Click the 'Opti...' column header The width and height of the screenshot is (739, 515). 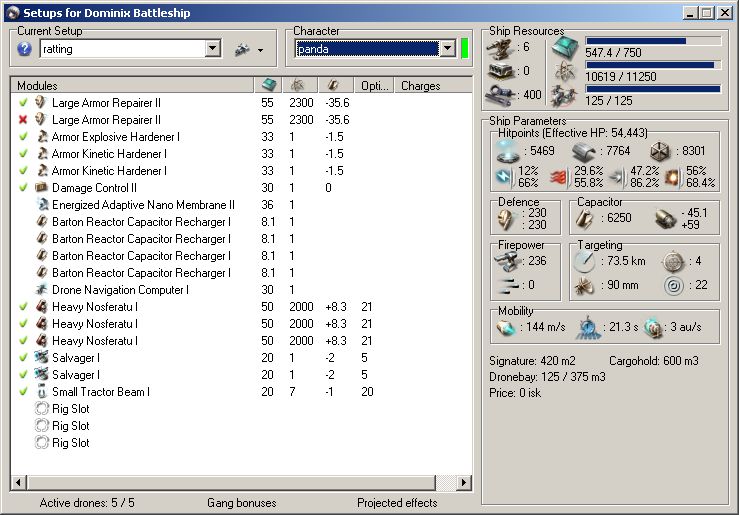click(374, 86)
